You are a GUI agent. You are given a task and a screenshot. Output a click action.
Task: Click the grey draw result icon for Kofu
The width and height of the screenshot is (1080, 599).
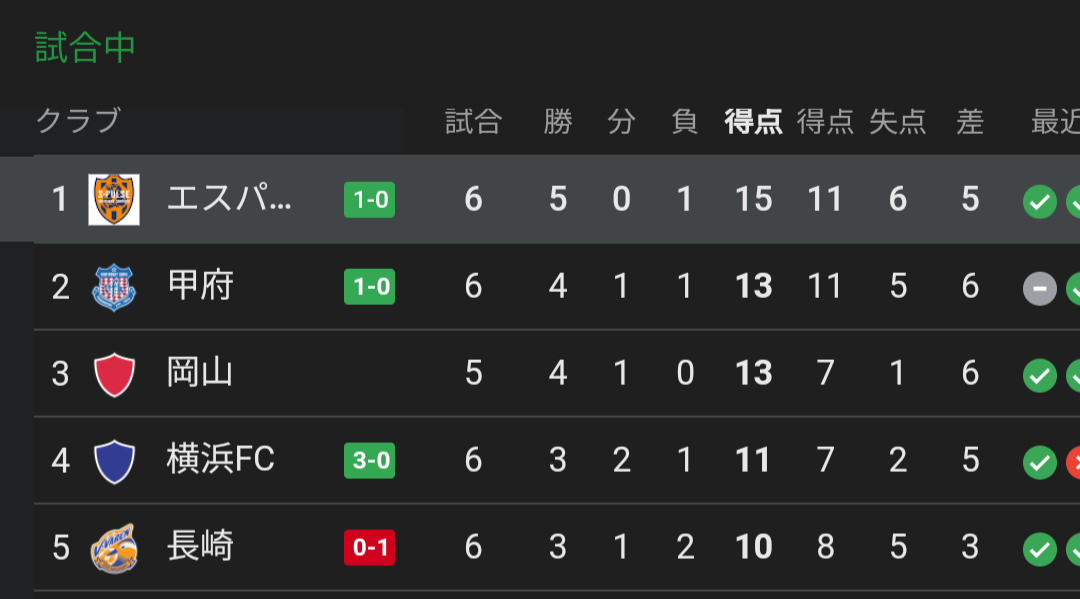(1039, 288)
